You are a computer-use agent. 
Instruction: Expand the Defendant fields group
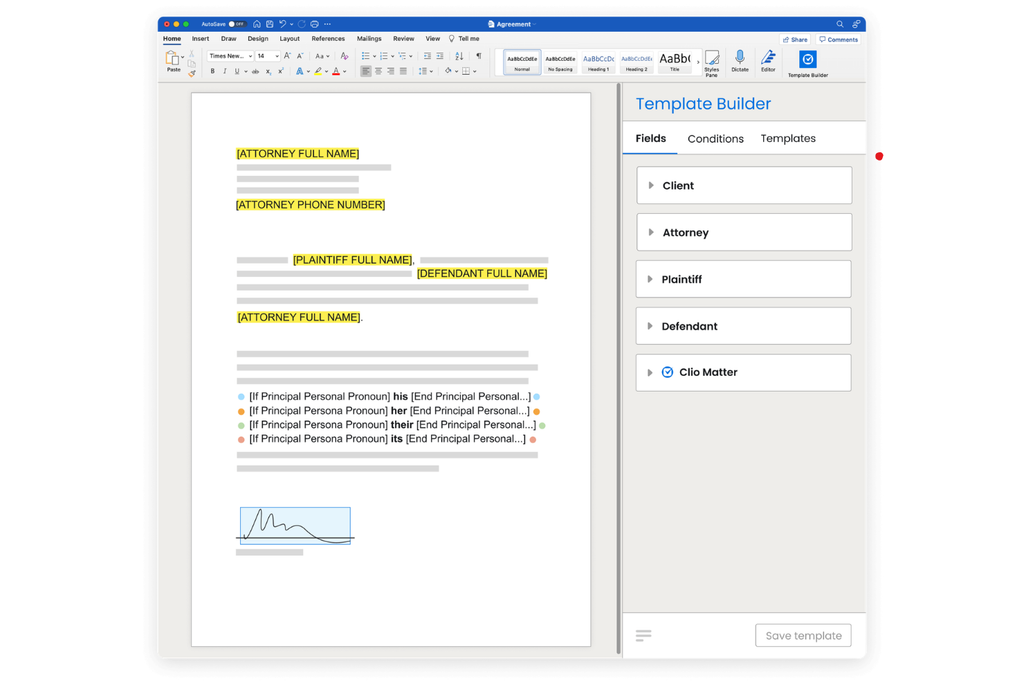744,326
